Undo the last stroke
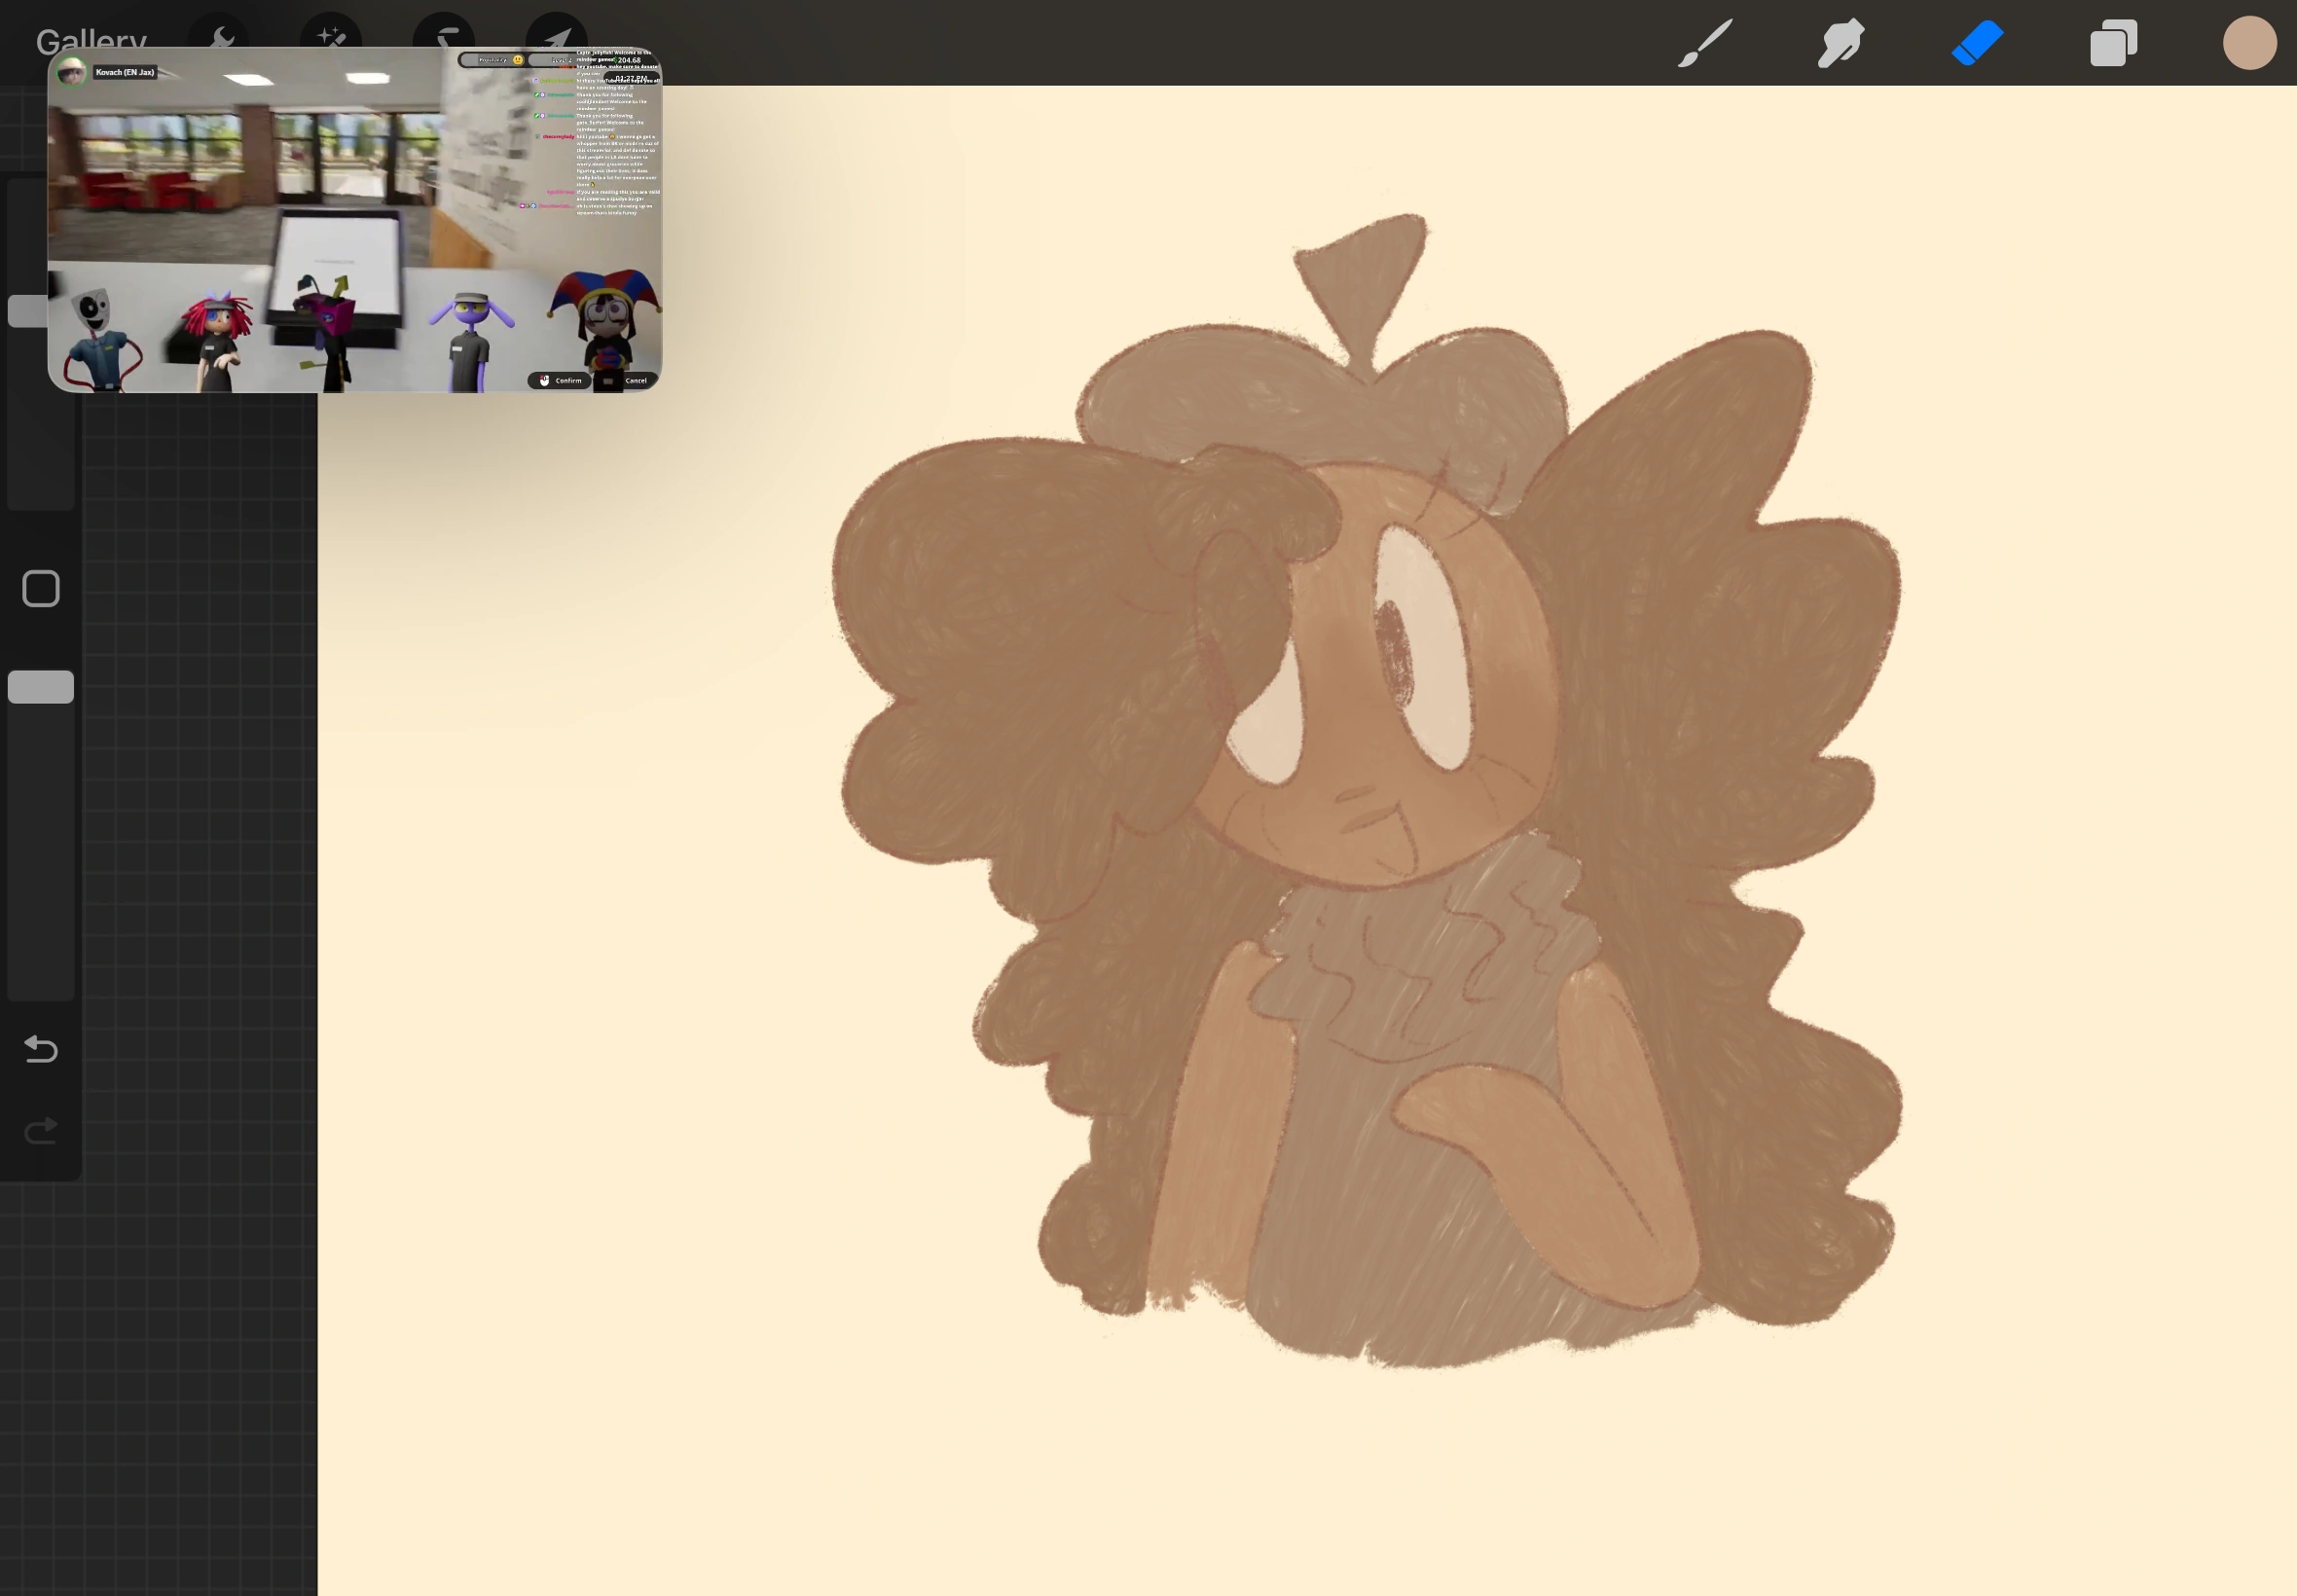Viewport: 2297px width, 1596px height. tap(41, 1048)
